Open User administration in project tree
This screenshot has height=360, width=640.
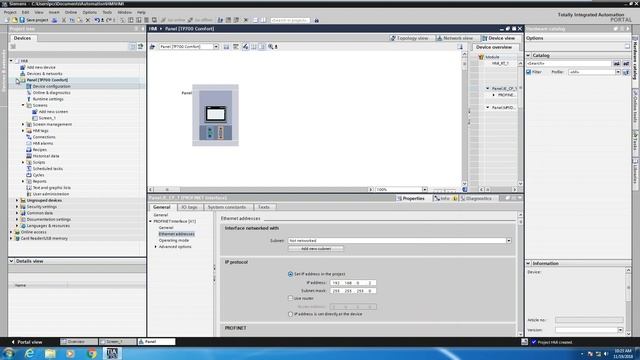pos(51,194)
